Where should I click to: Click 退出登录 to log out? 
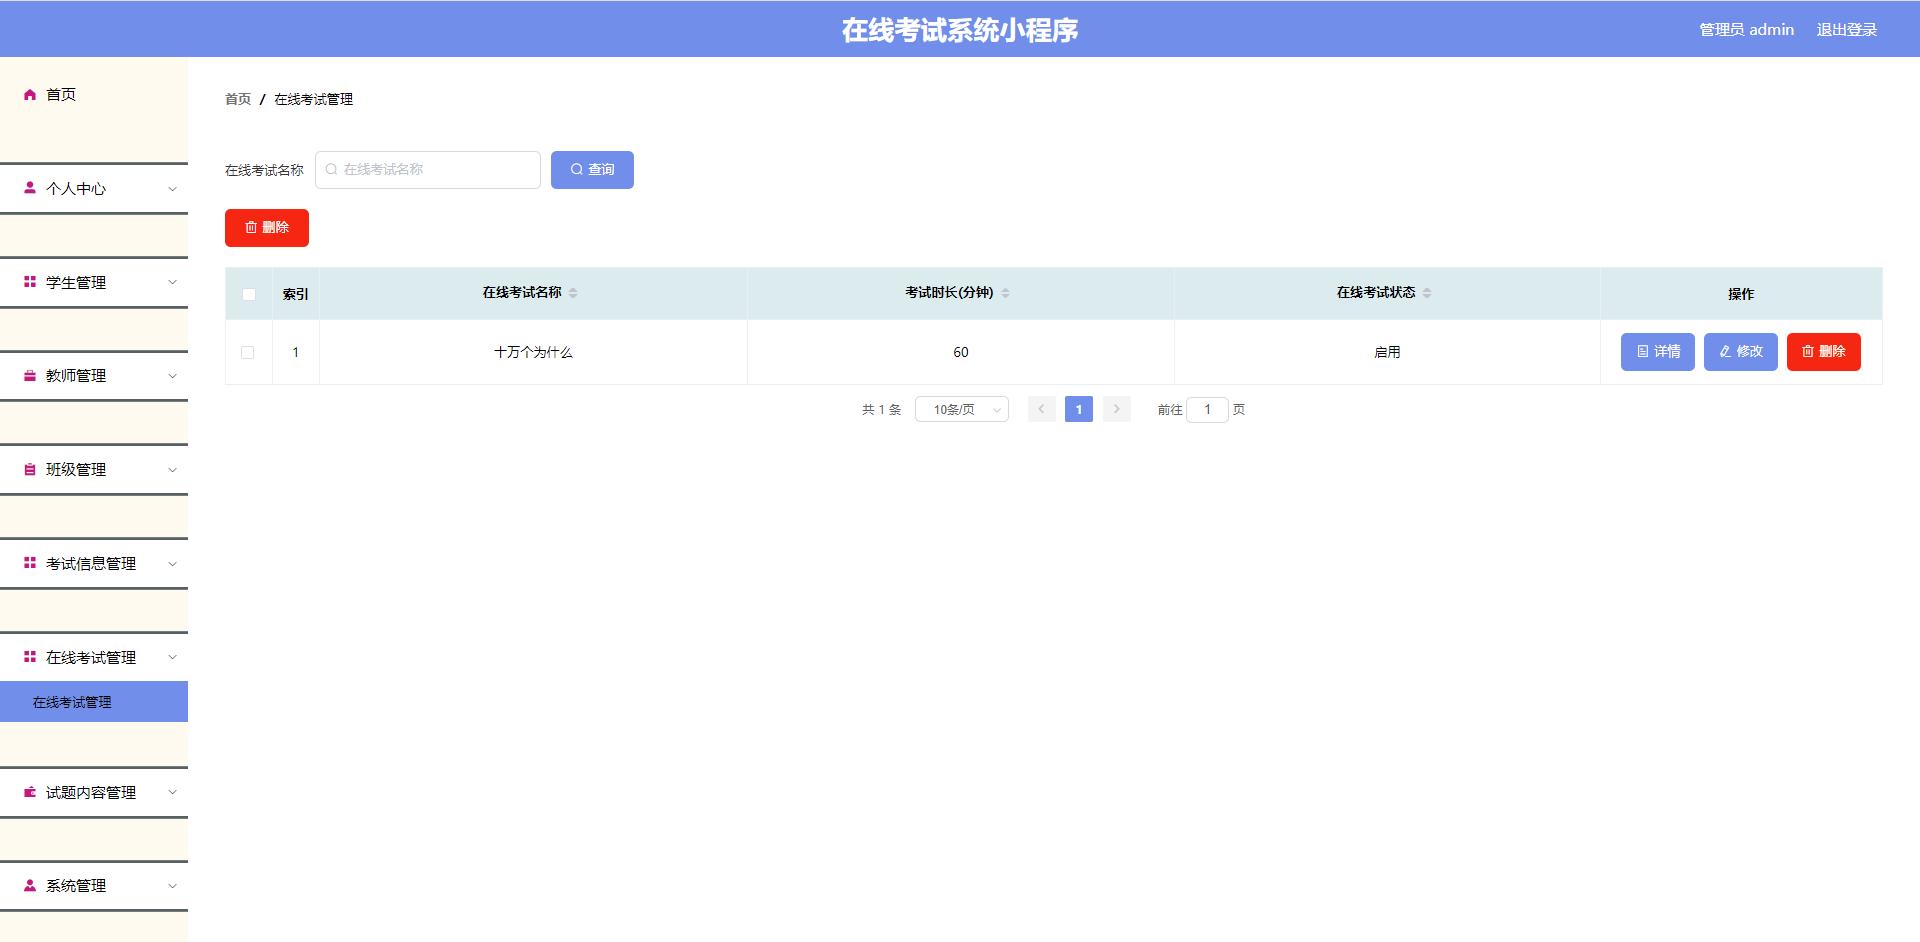pos(1847,29)
